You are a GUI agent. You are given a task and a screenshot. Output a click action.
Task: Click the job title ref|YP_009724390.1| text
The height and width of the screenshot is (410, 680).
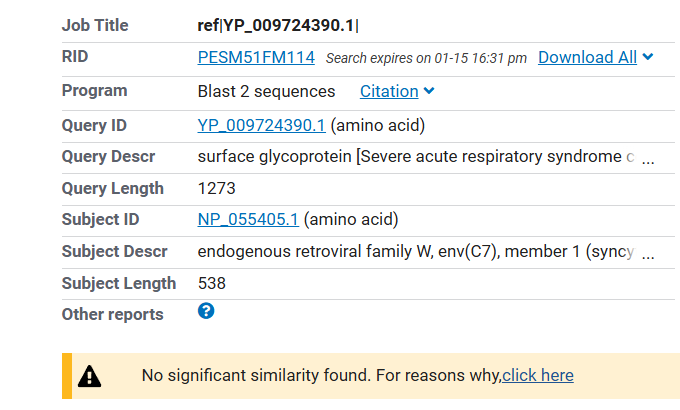pyautogui.click(x=278, y=25)
